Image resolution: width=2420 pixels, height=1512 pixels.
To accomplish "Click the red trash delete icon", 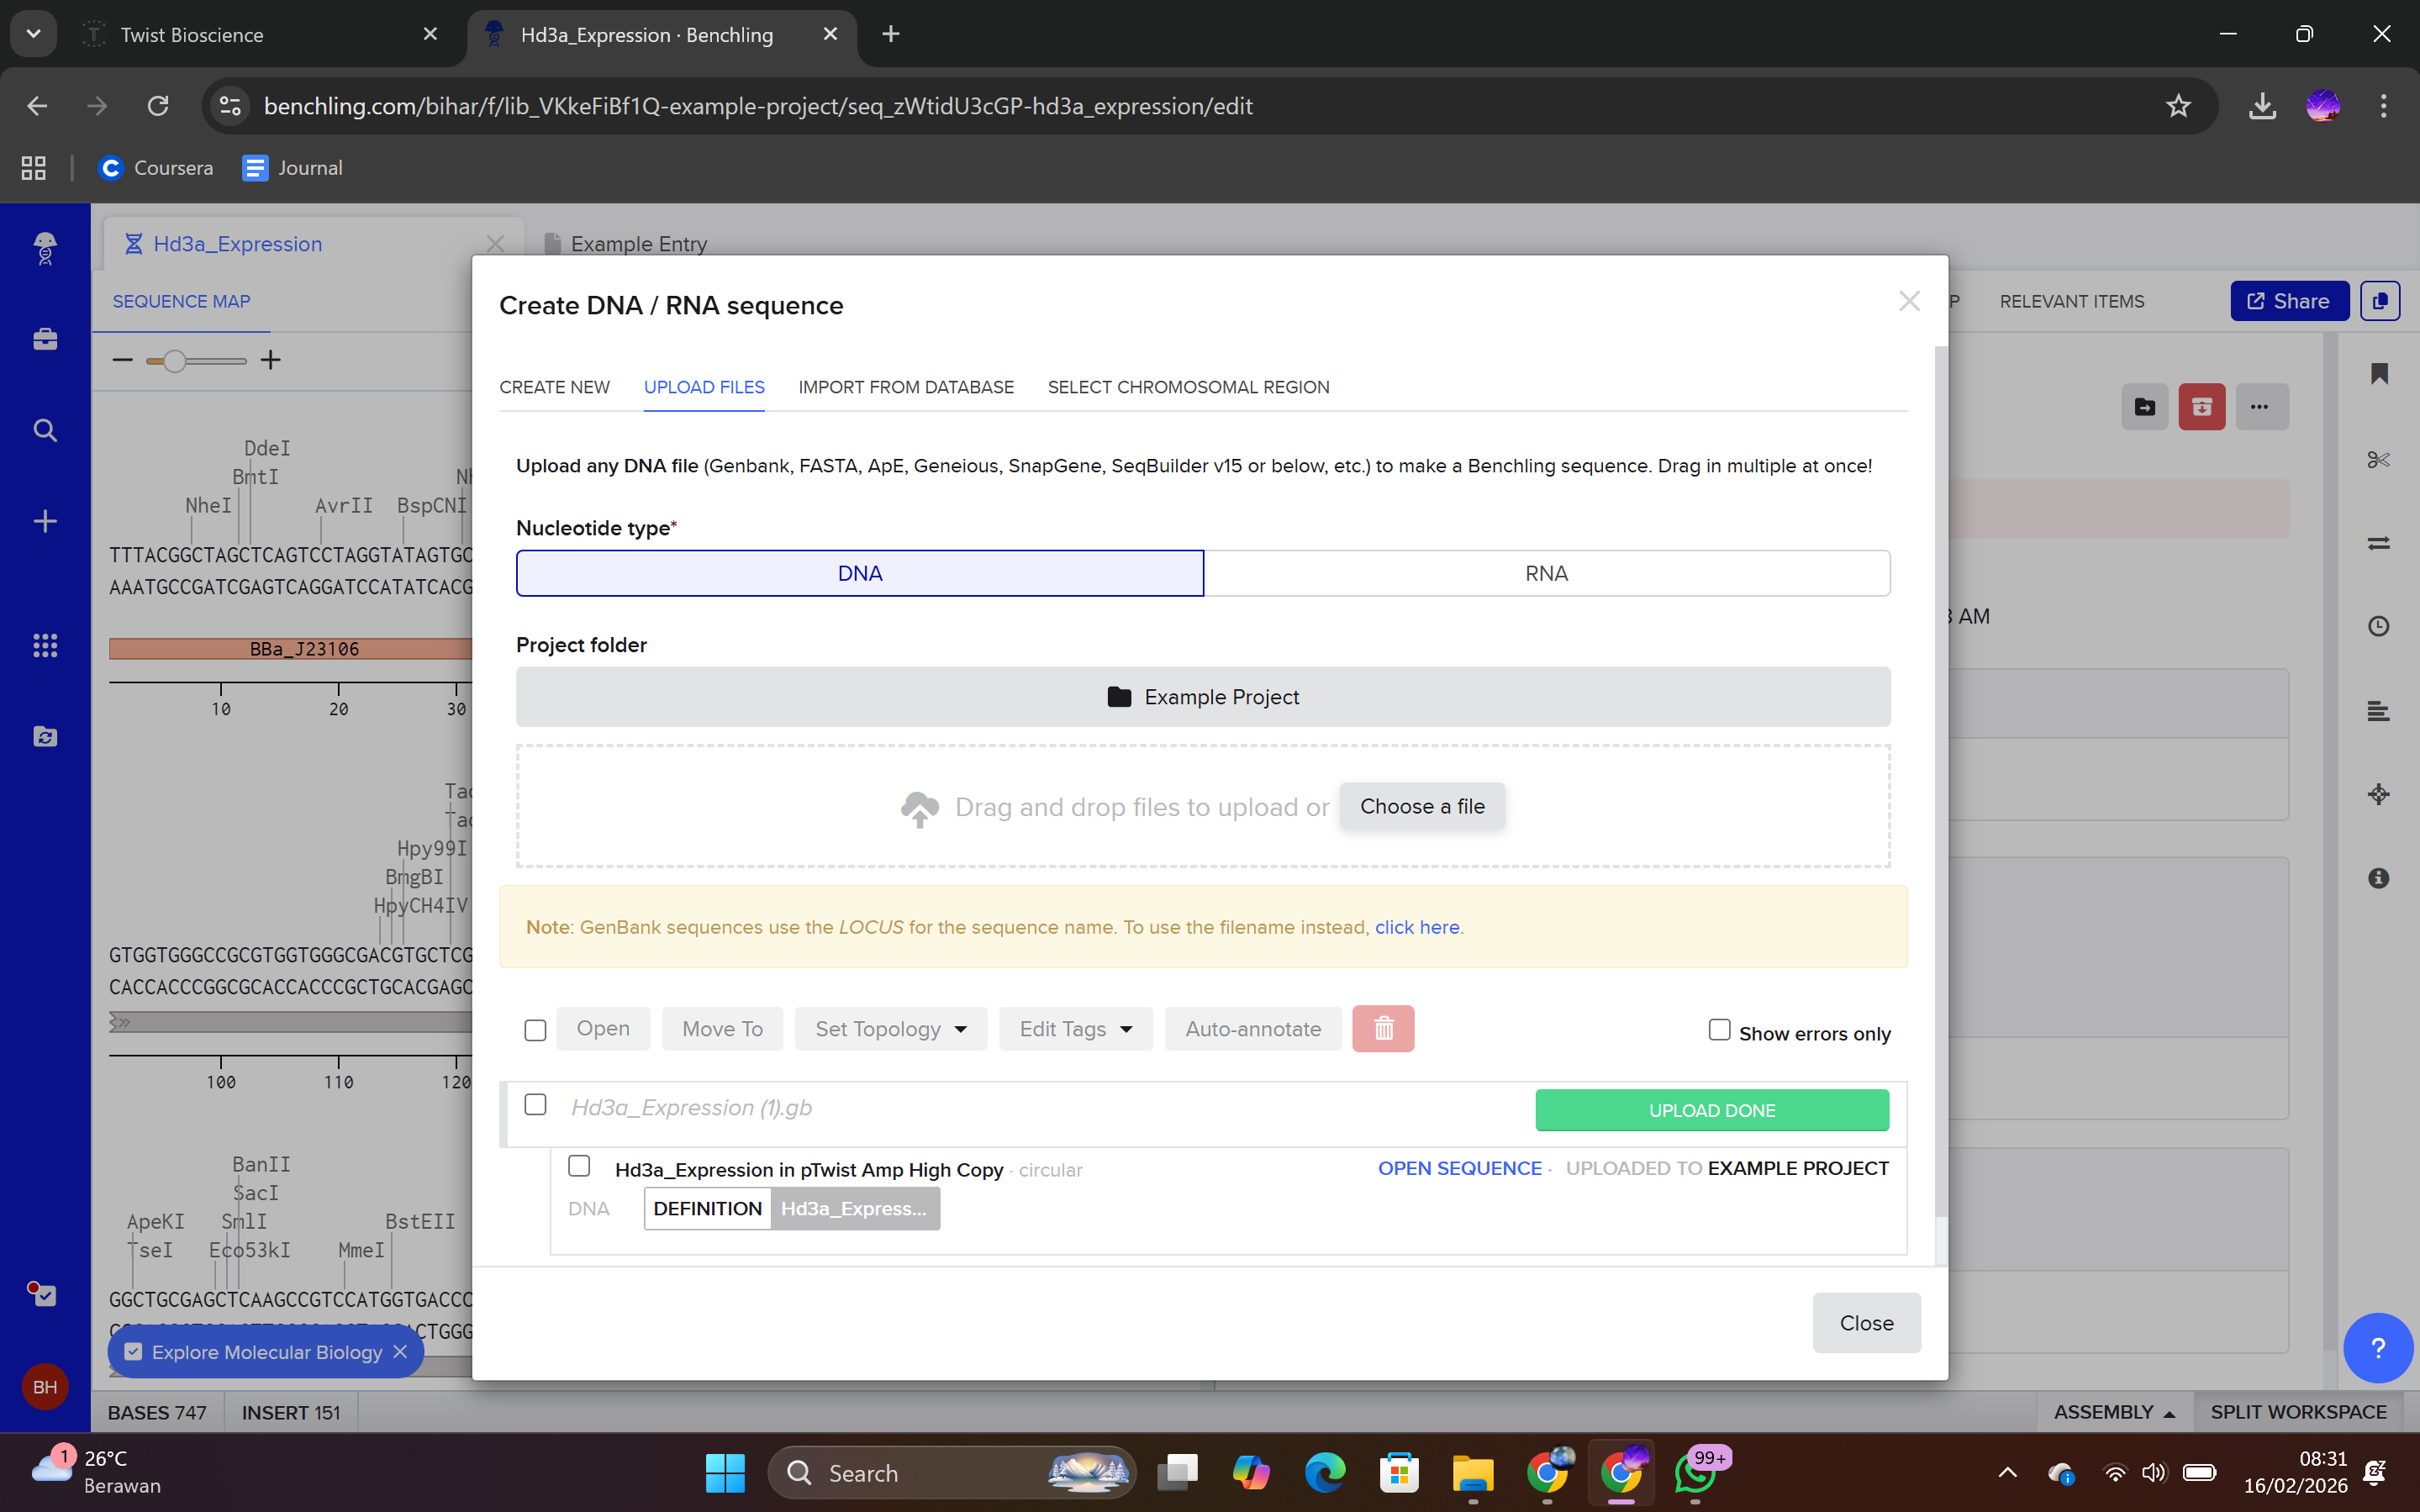I will [1383, 1028].
